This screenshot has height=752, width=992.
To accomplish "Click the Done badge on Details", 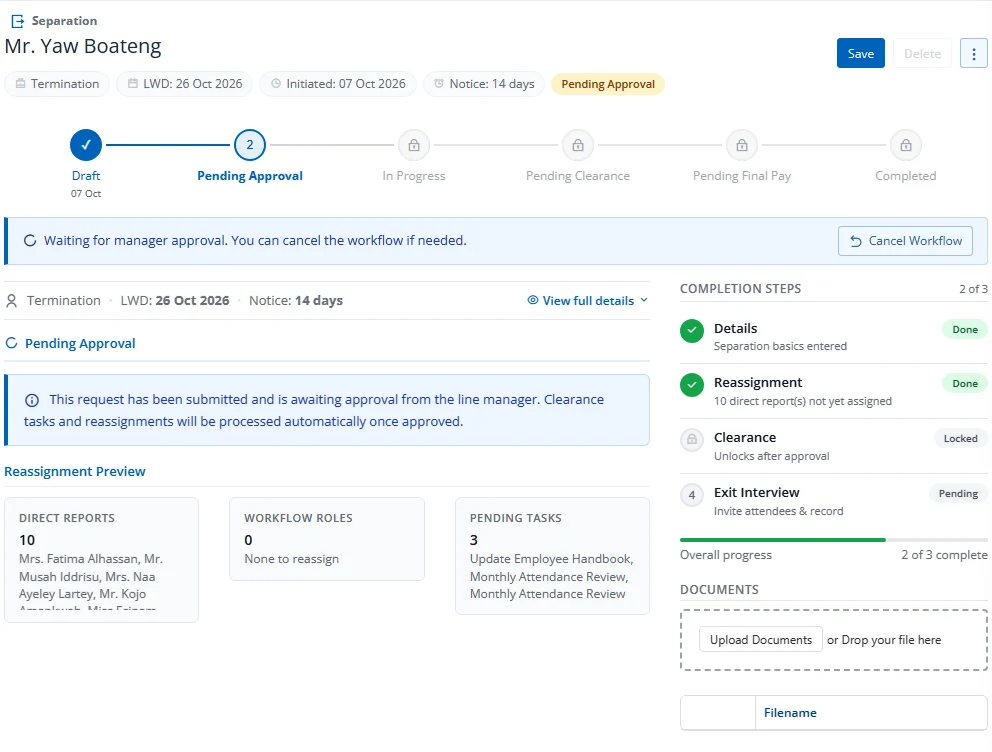I will tap(965, 330).
